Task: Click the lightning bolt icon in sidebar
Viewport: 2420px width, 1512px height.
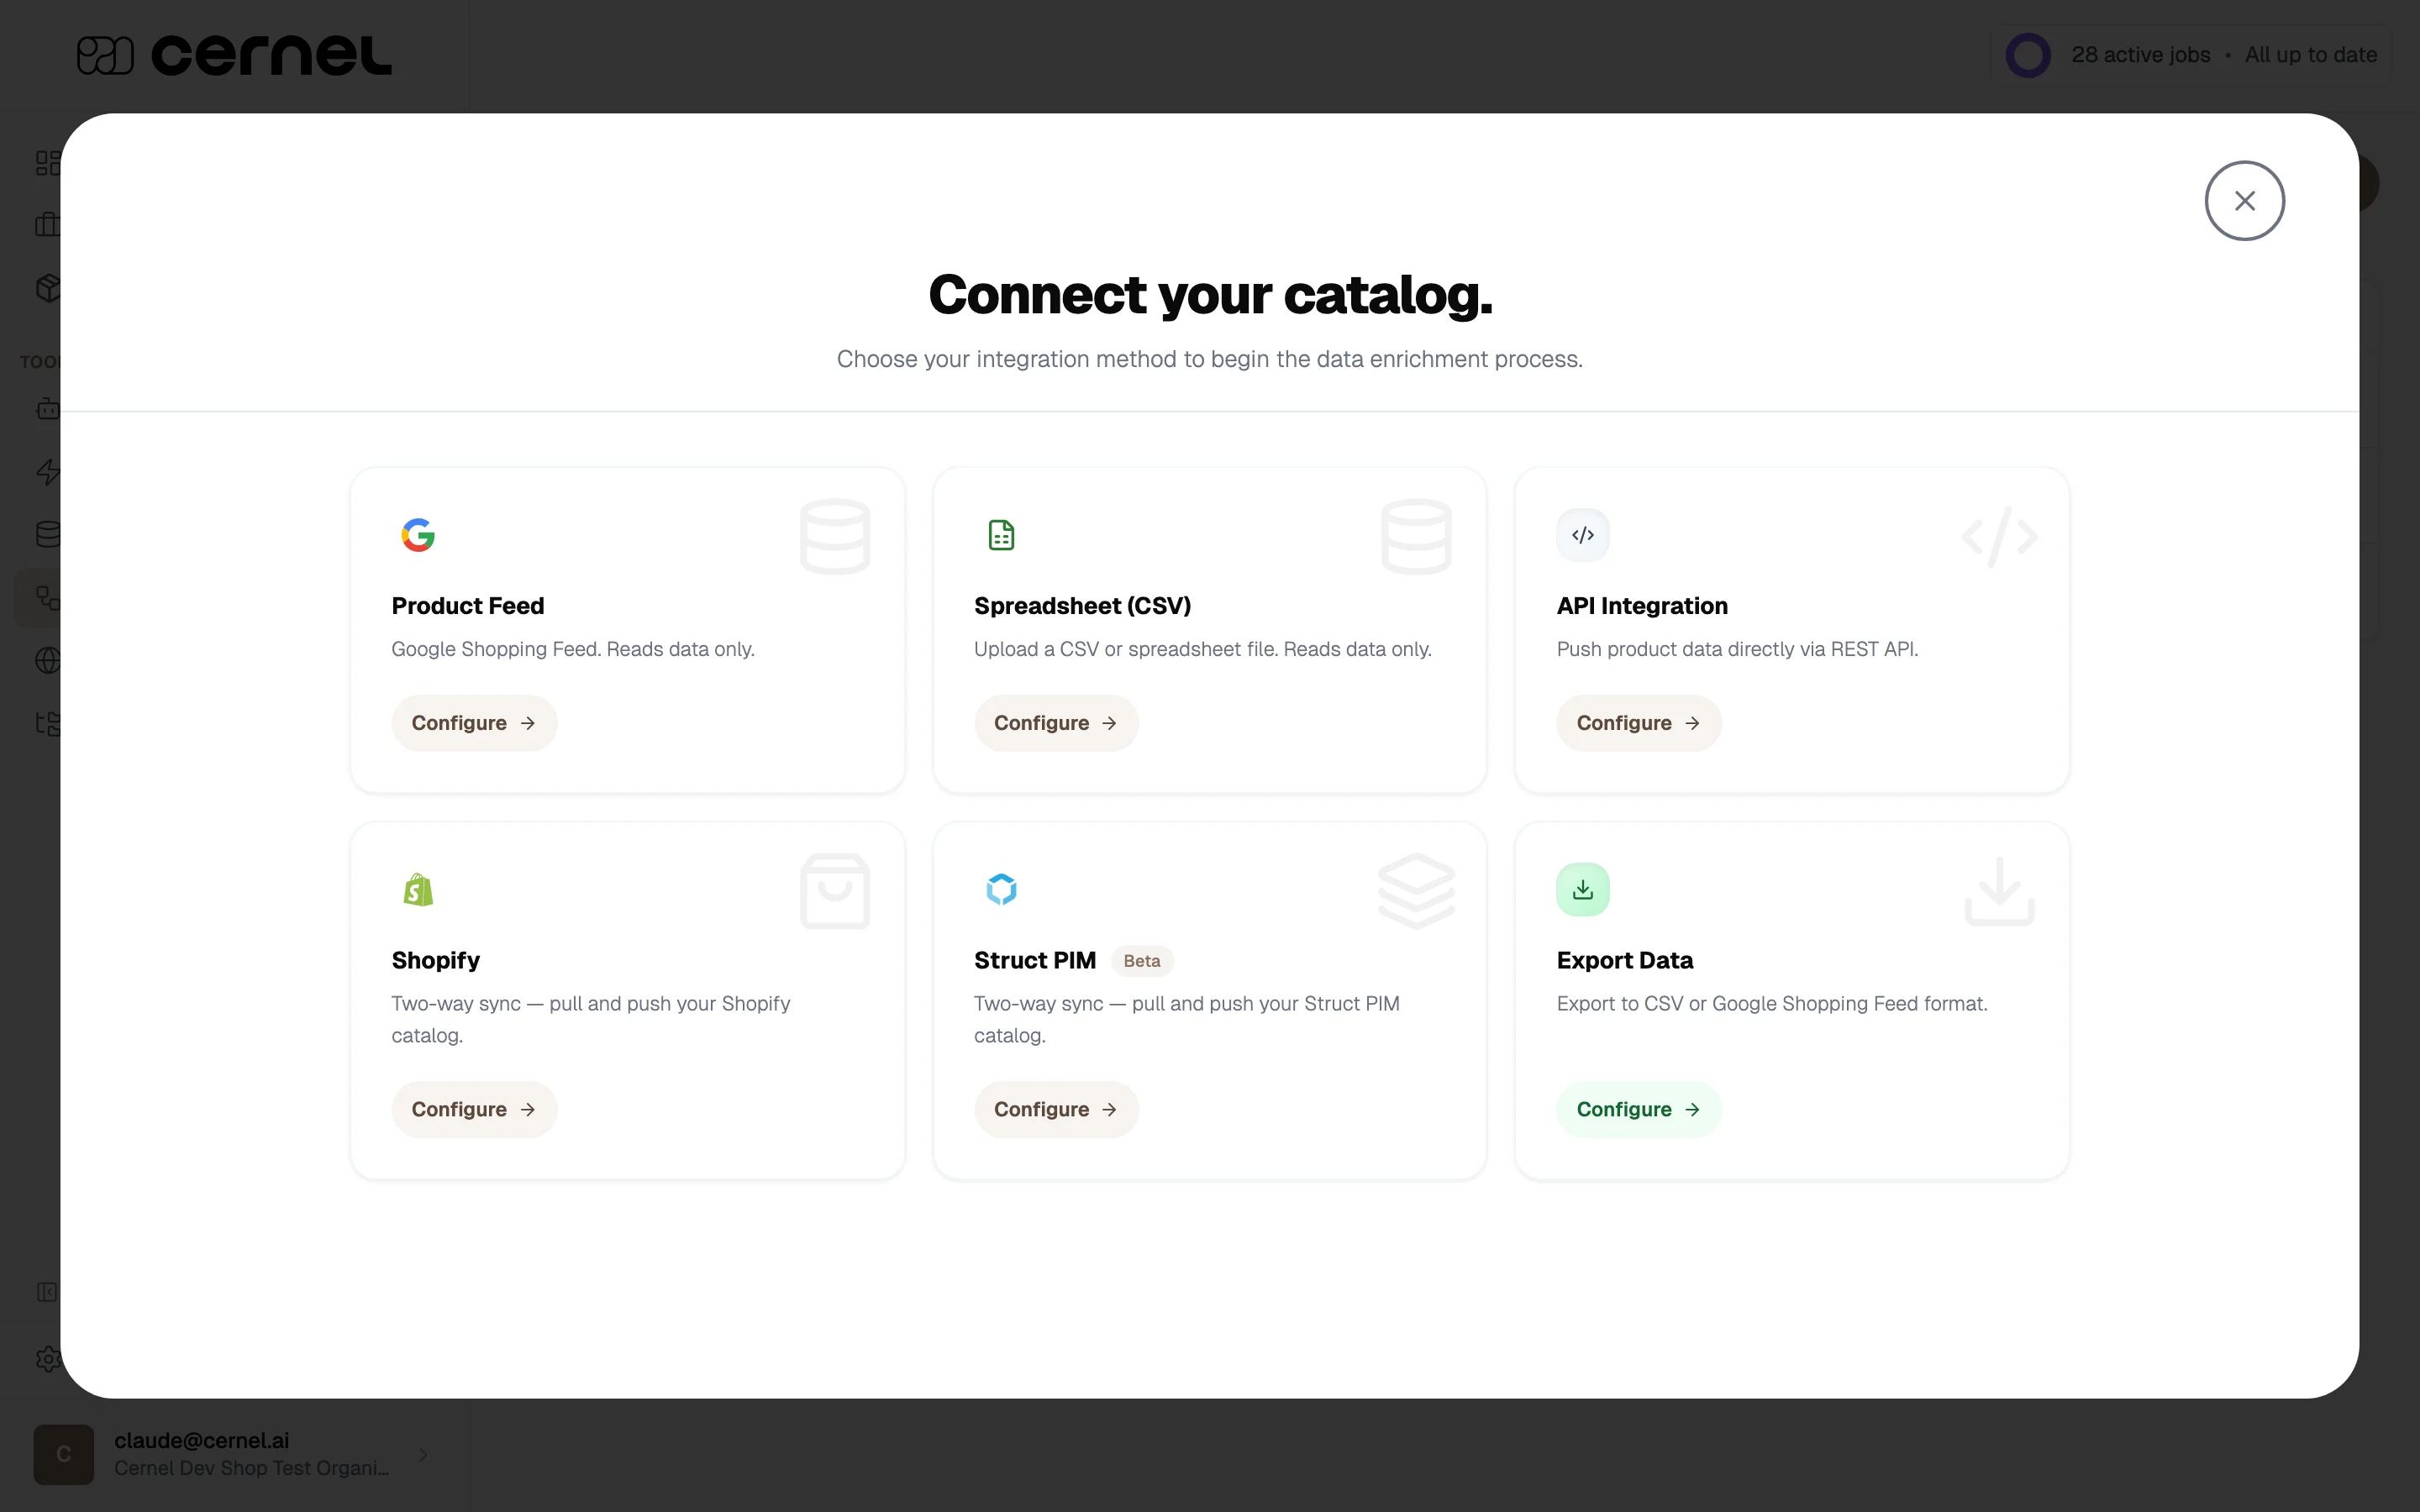Action: click(47, 472)
